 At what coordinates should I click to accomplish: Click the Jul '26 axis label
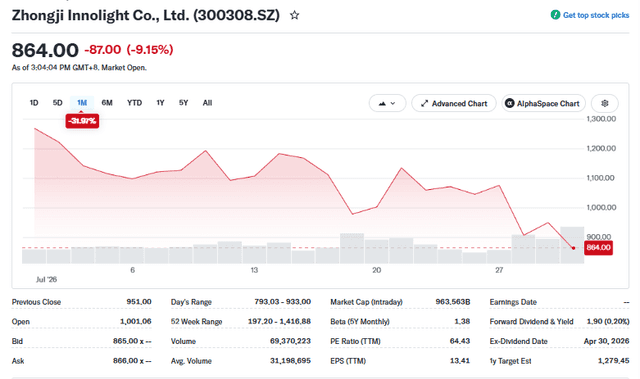47,279
